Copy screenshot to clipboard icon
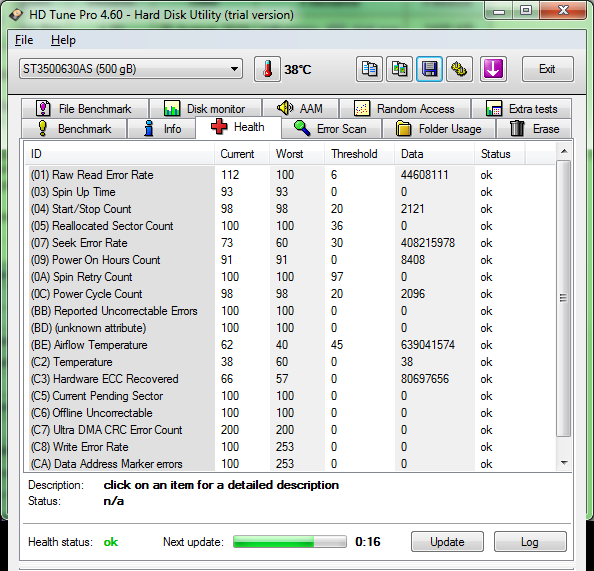 coord(399,69)
